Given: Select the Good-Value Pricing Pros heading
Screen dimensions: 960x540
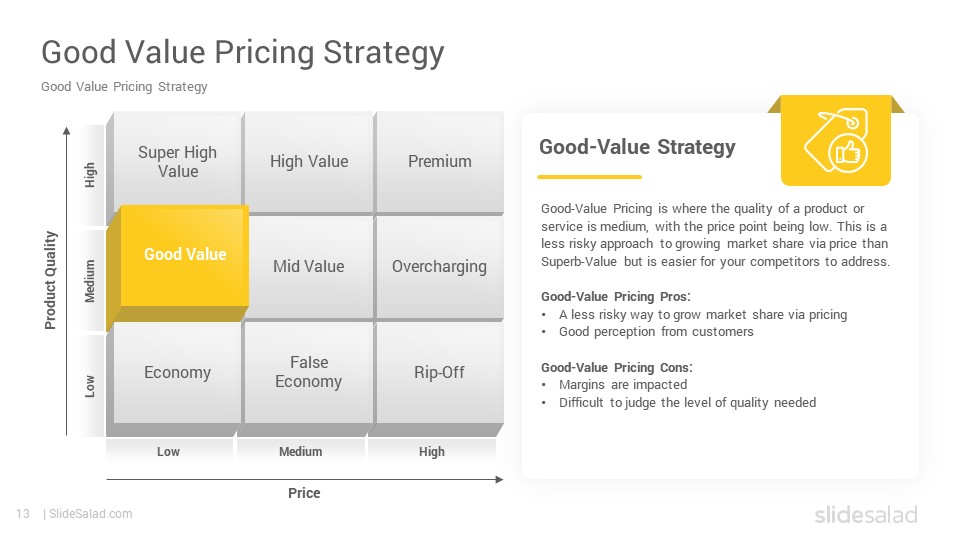Looking at the screenshot, I should 616,297.
